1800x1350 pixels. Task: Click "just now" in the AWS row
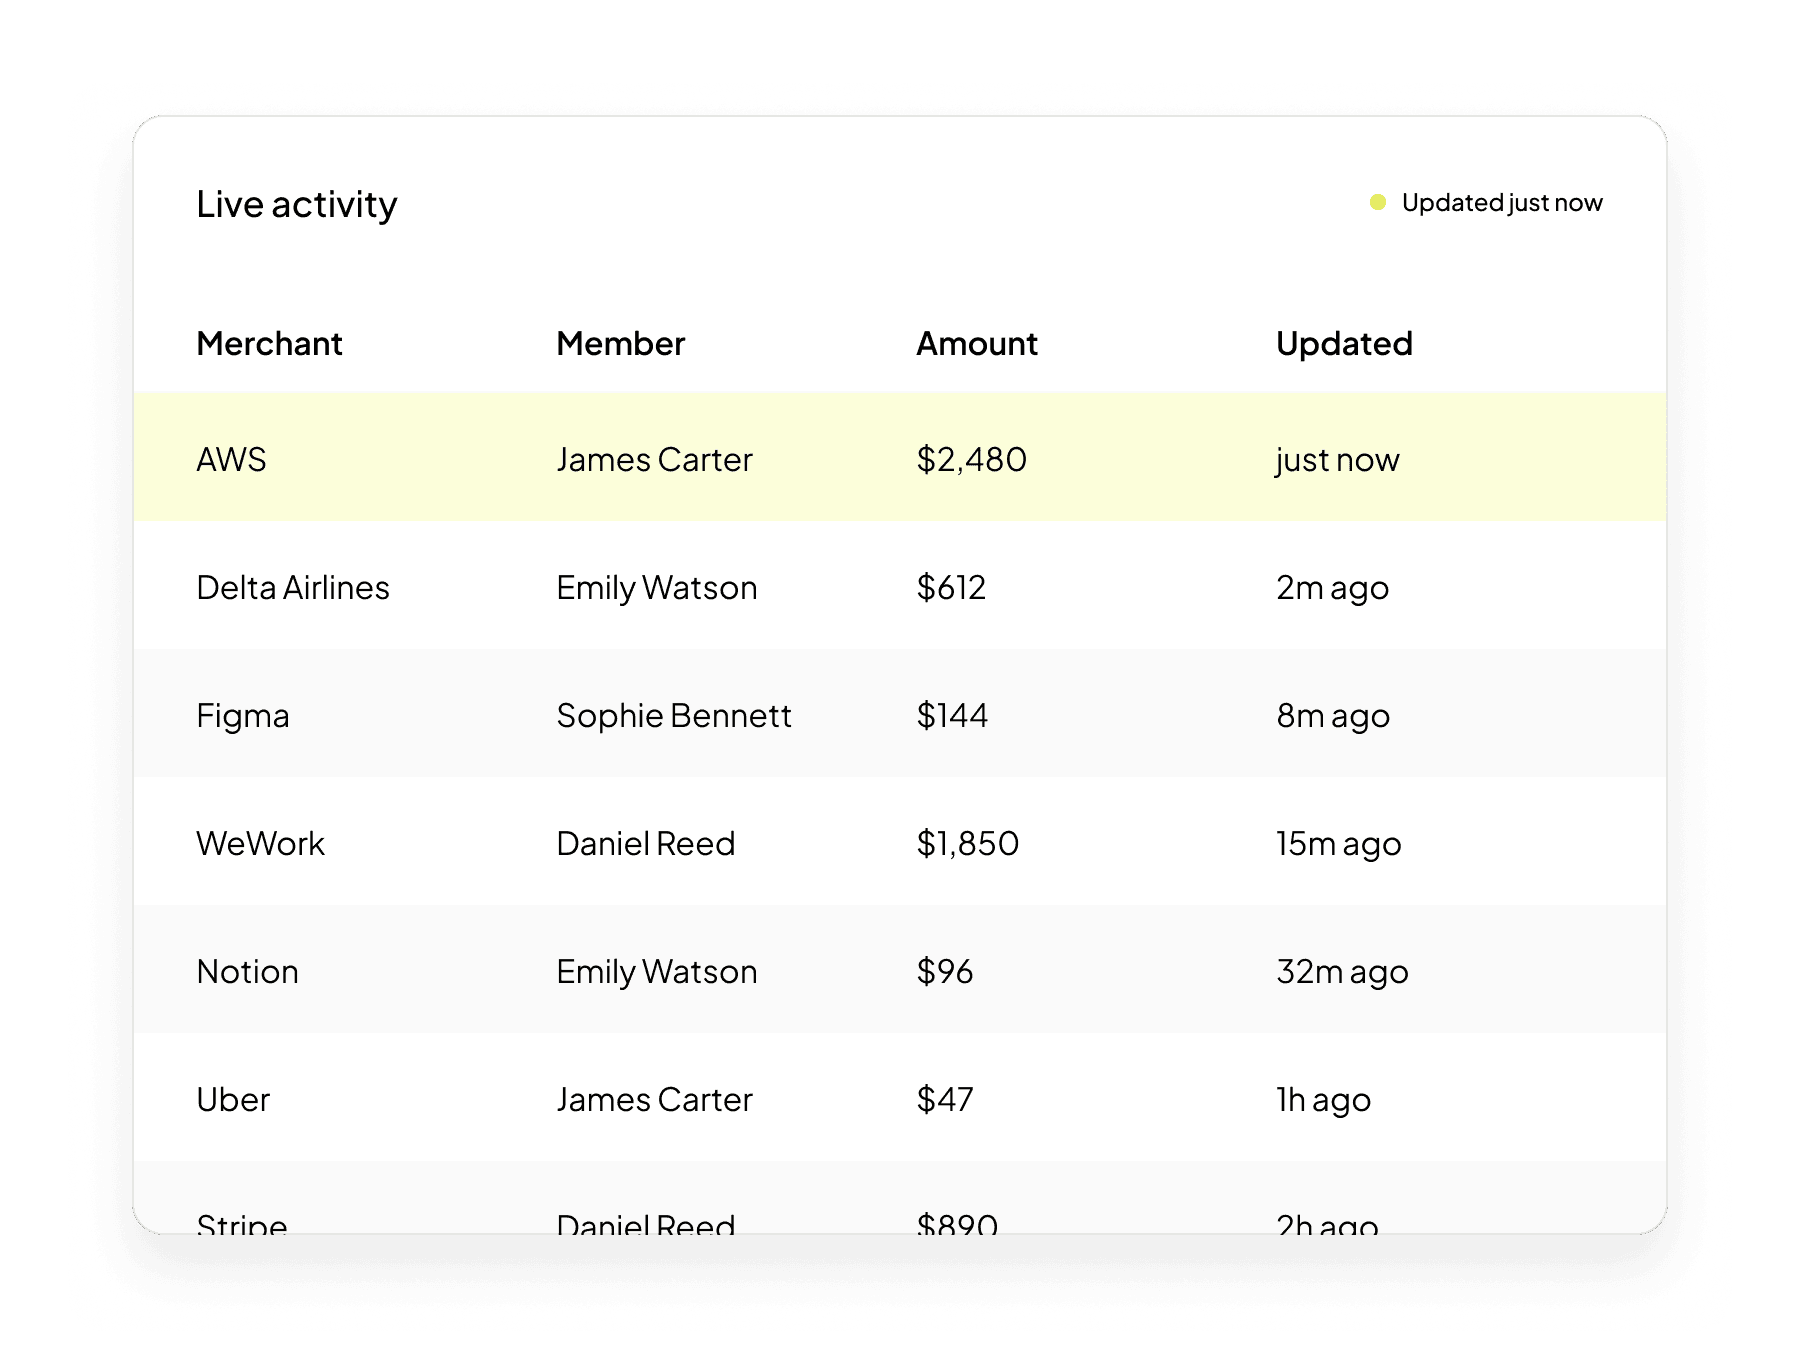1337,461
